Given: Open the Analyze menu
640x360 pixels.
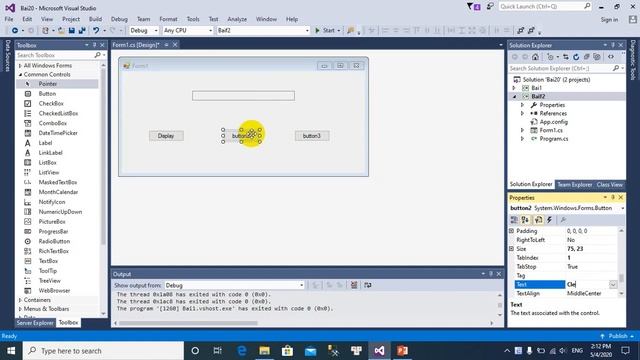Looking at the screenshot, I should pyautogui.click(x=237, y=19).
